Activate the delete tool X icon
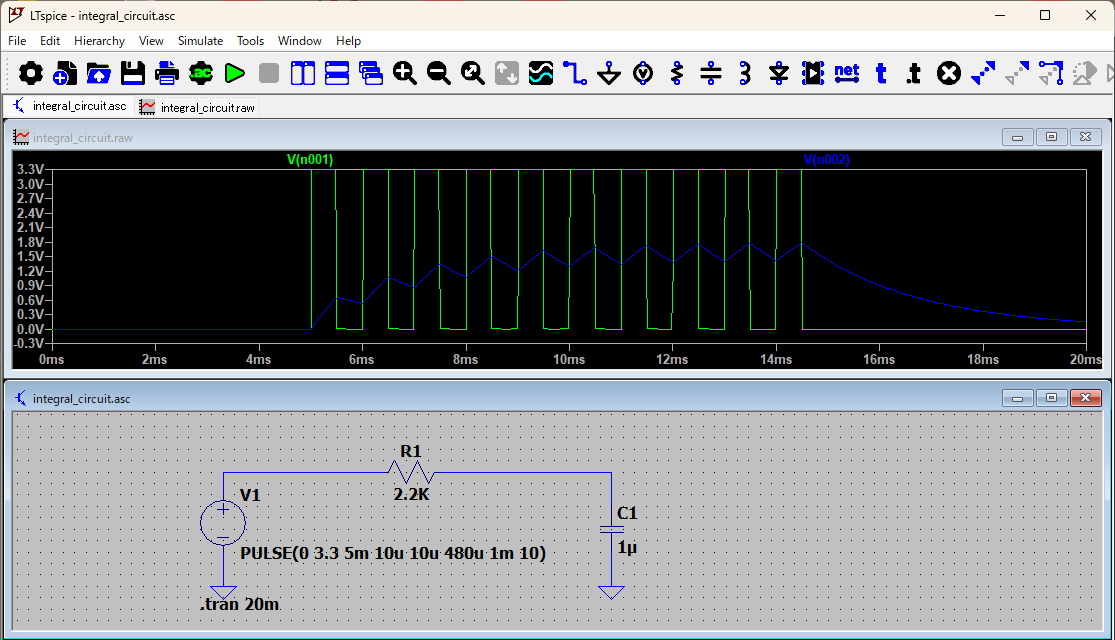Screen dimensions: 1115x640 [x=948, y=73]
